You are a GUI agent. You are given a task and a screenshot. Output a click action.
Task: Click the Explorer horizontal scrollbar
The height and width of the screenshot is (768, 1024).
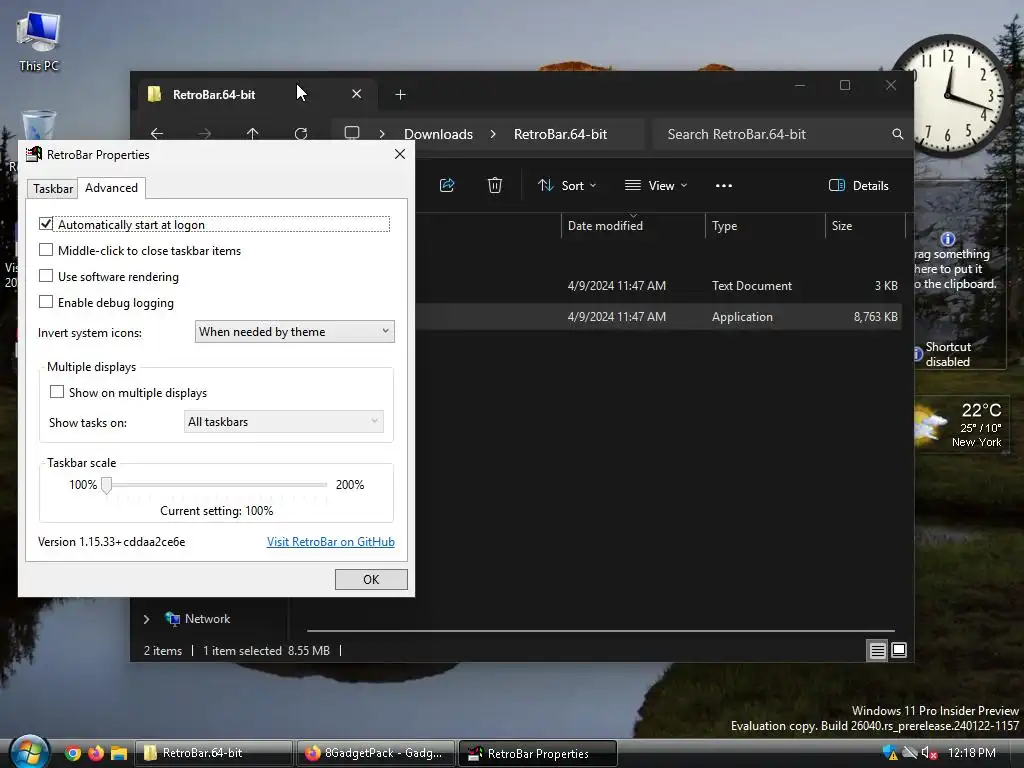click(x=601, y=631)
